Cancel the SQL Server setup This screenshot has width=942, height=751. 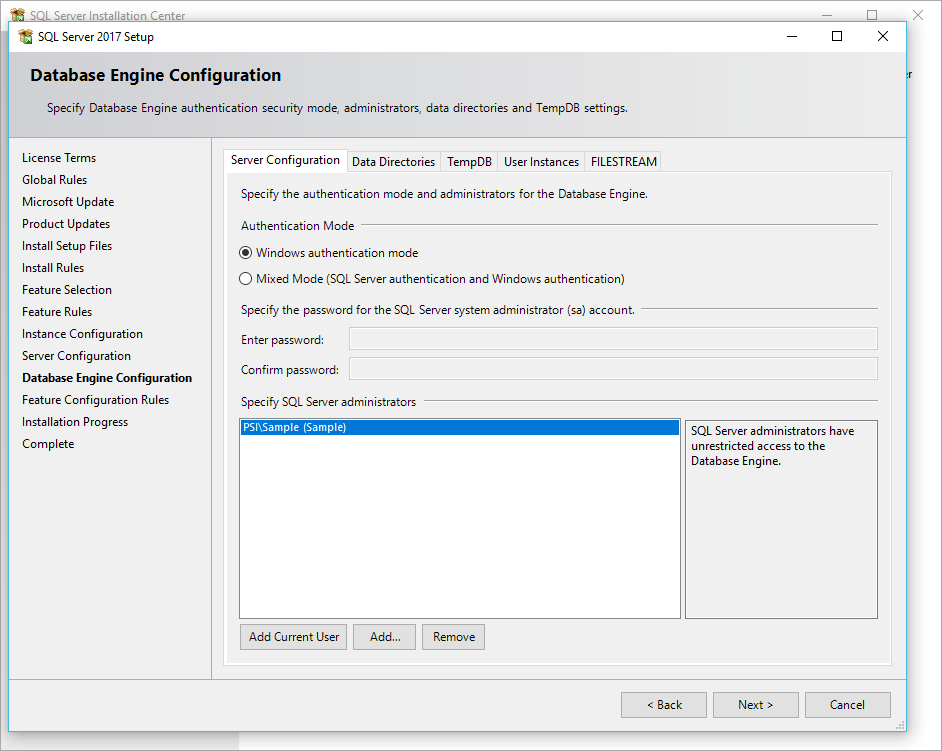tap(848, 705)
